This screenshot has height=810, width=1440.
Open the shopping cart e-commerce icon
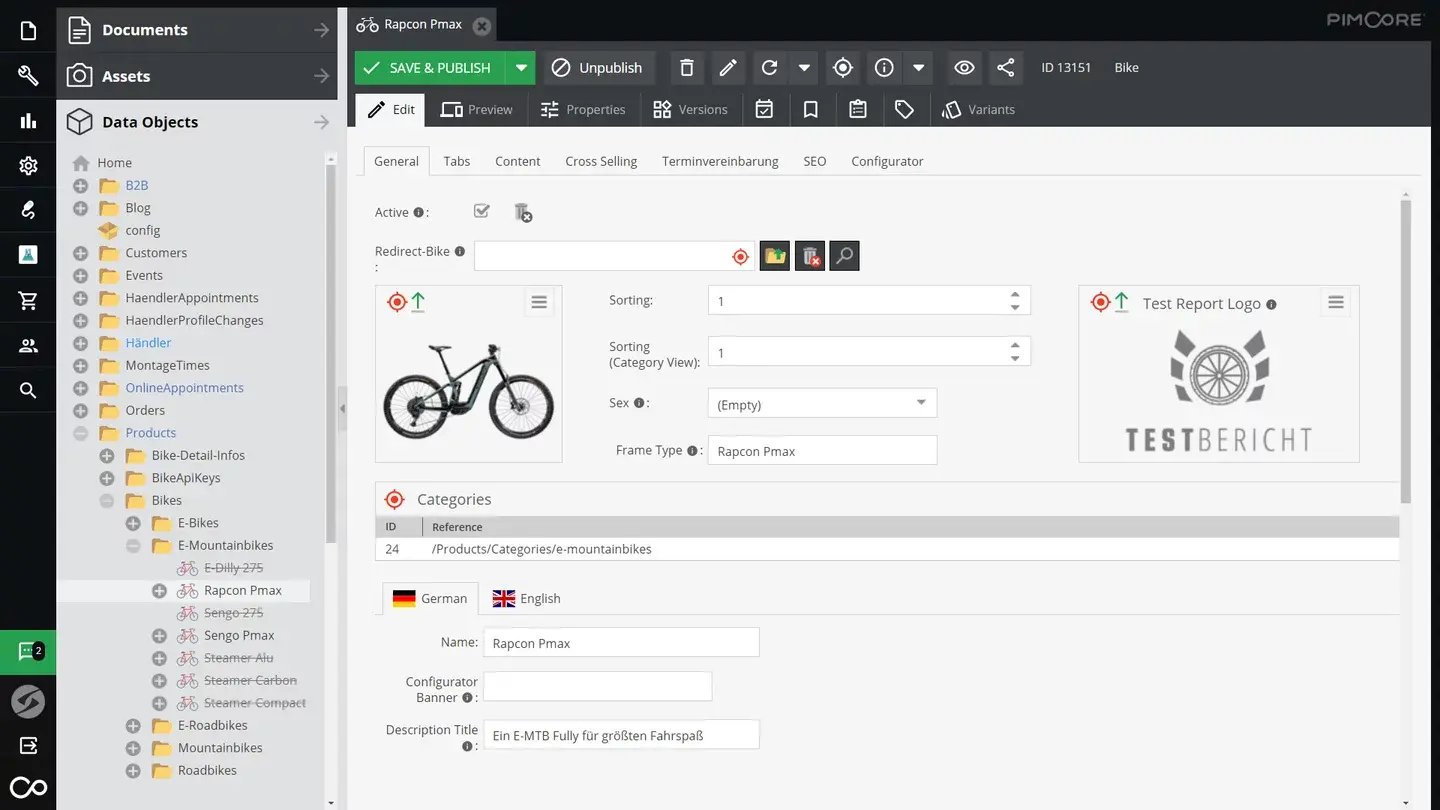tap(28, 301)
